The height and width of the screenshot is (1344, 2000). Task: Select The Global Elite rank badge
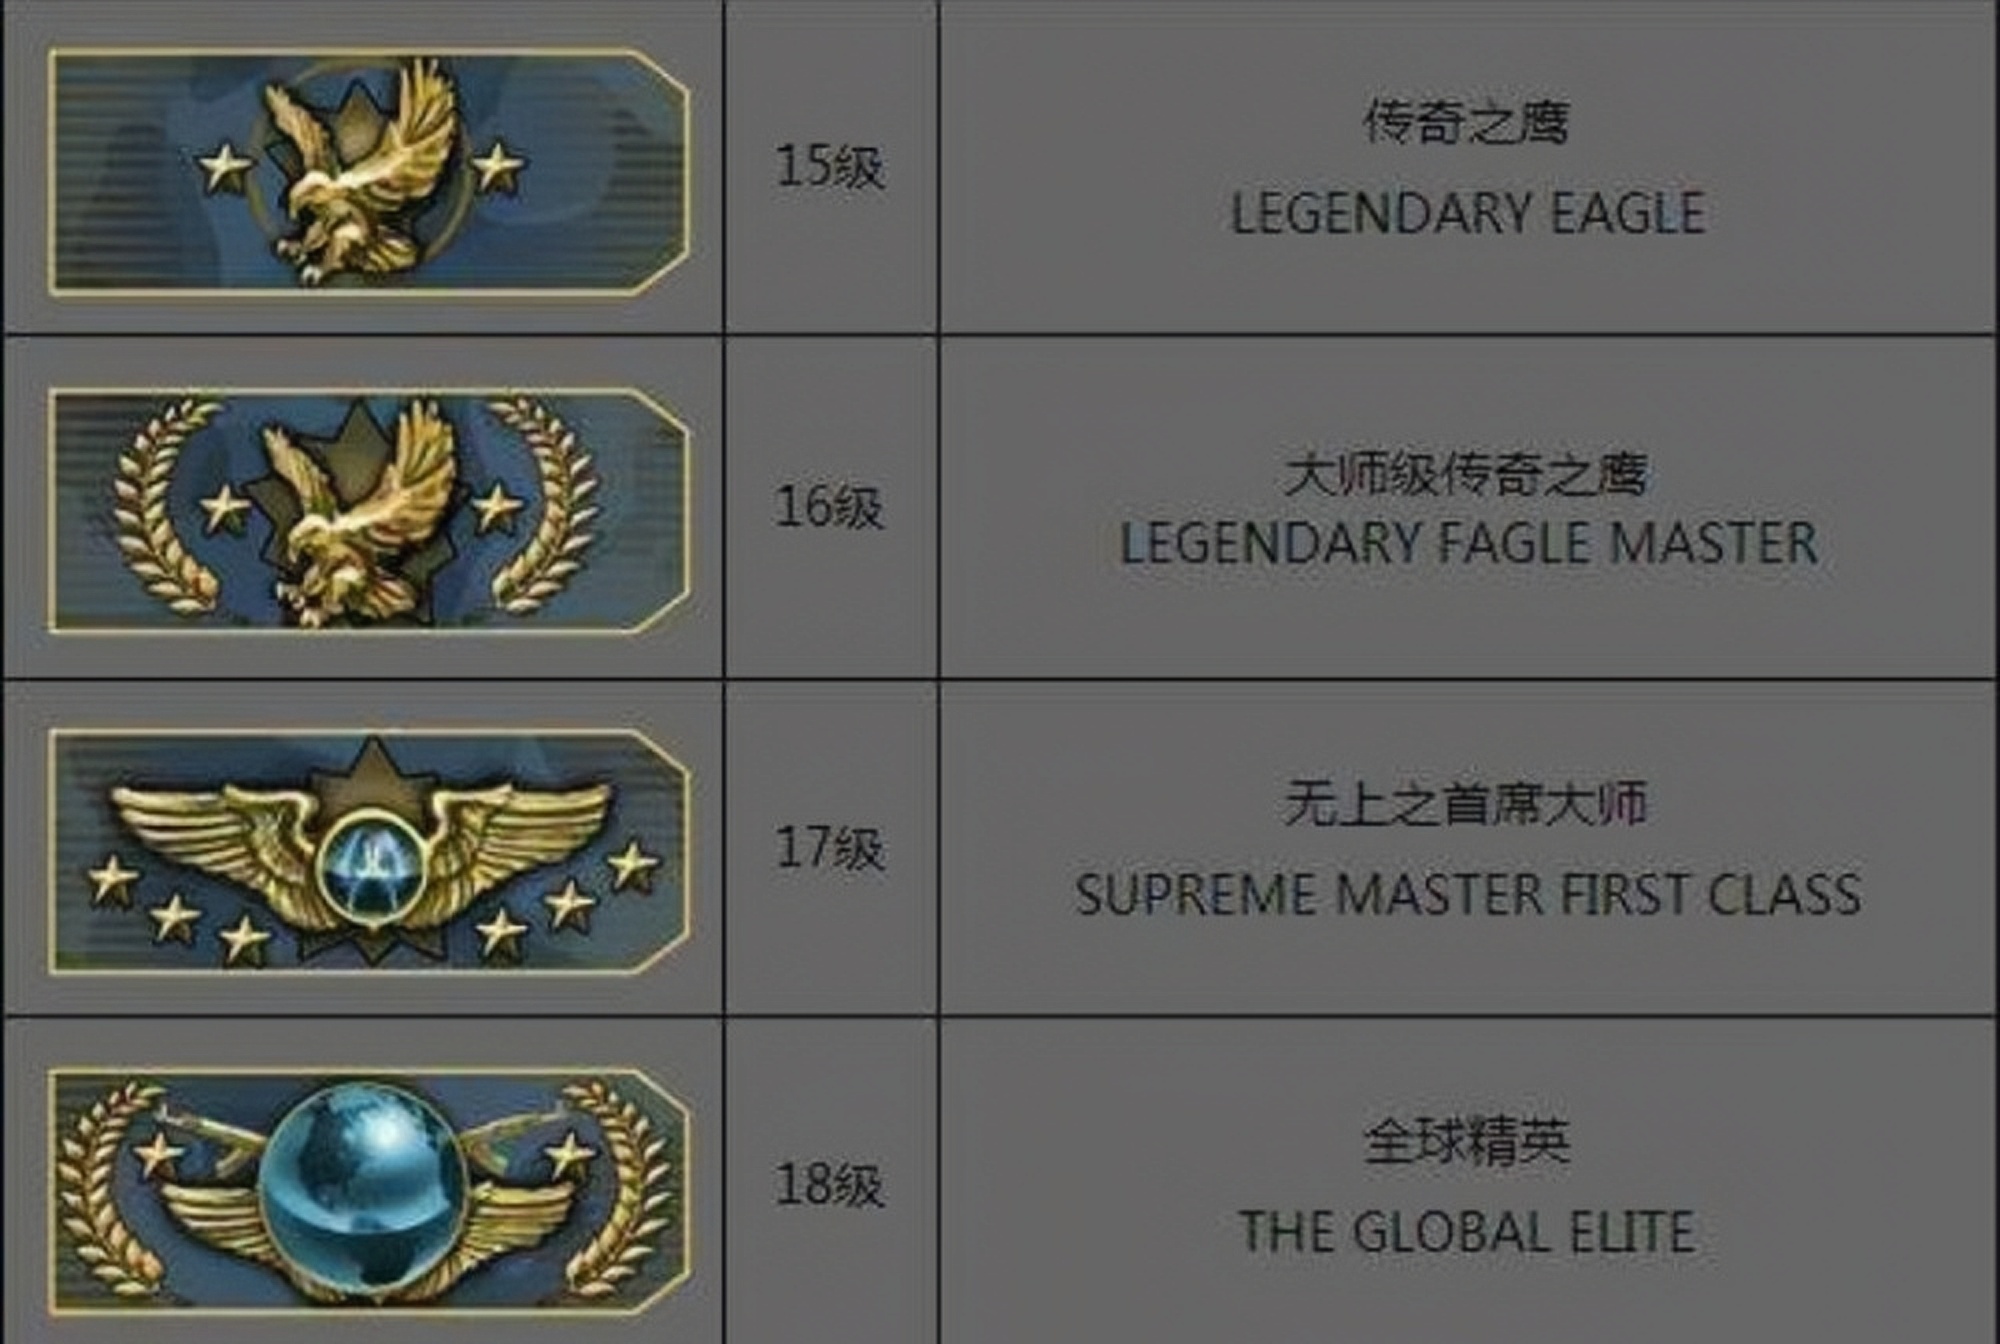pyautogui.click(x=368, y=1190)
